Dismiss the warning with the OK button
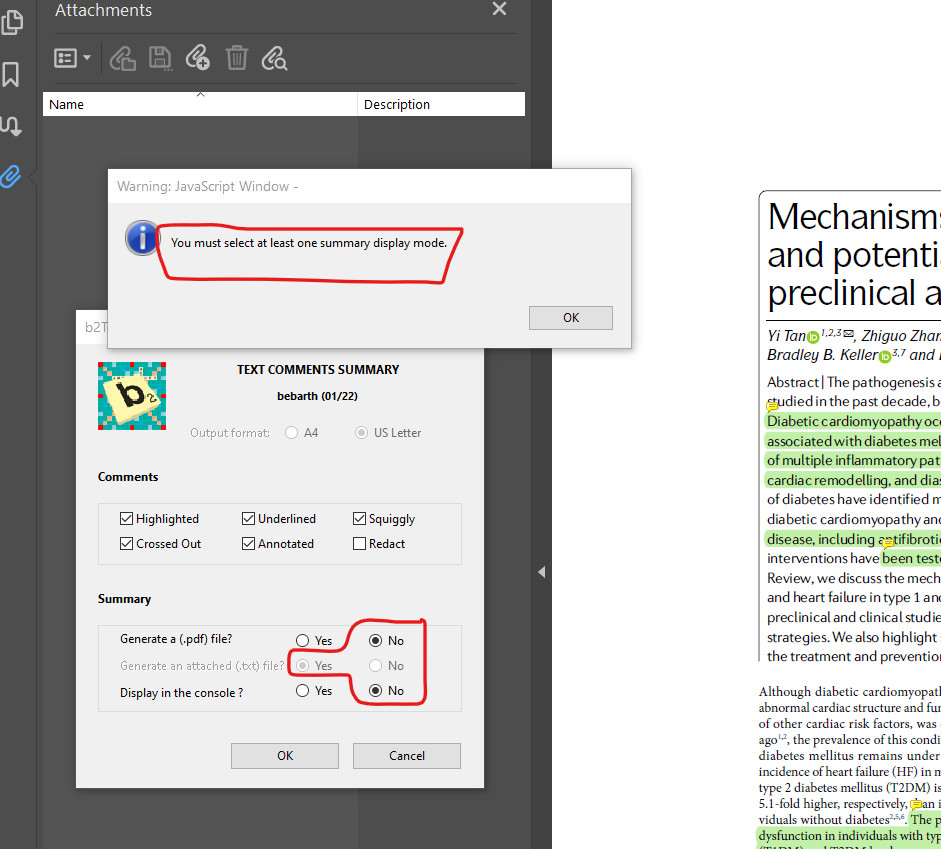Viewport: 941px width, 849px height. [570, 317]
